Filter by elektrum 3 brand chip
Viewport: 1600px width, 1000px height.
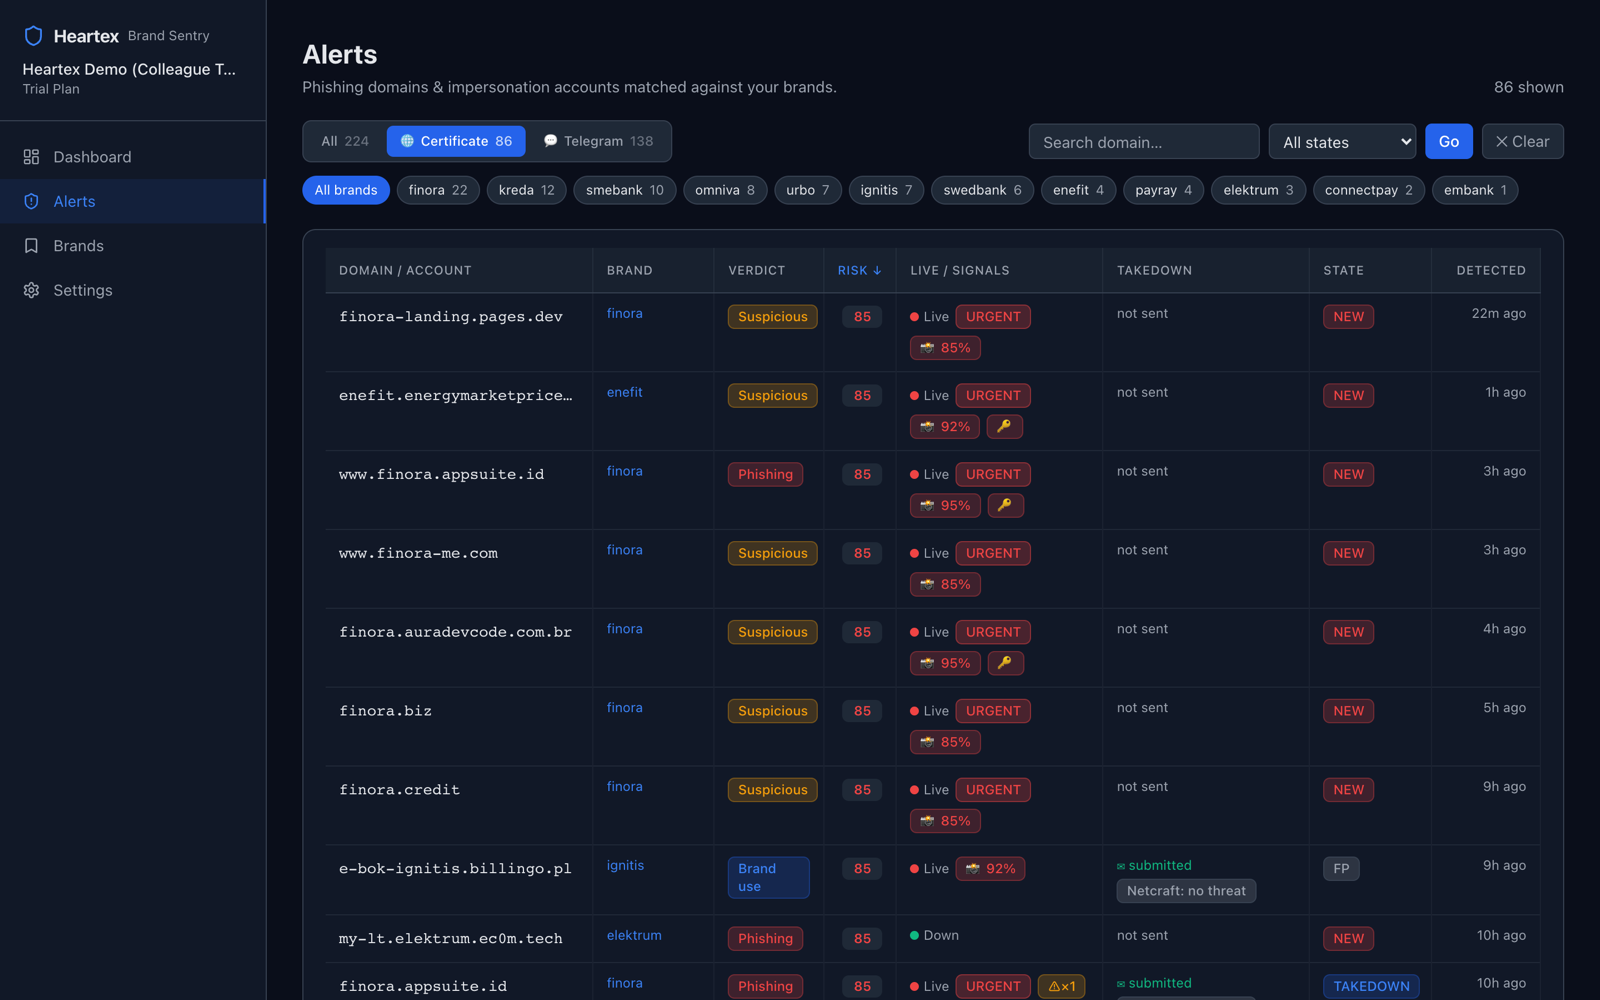coord(1258,190)
